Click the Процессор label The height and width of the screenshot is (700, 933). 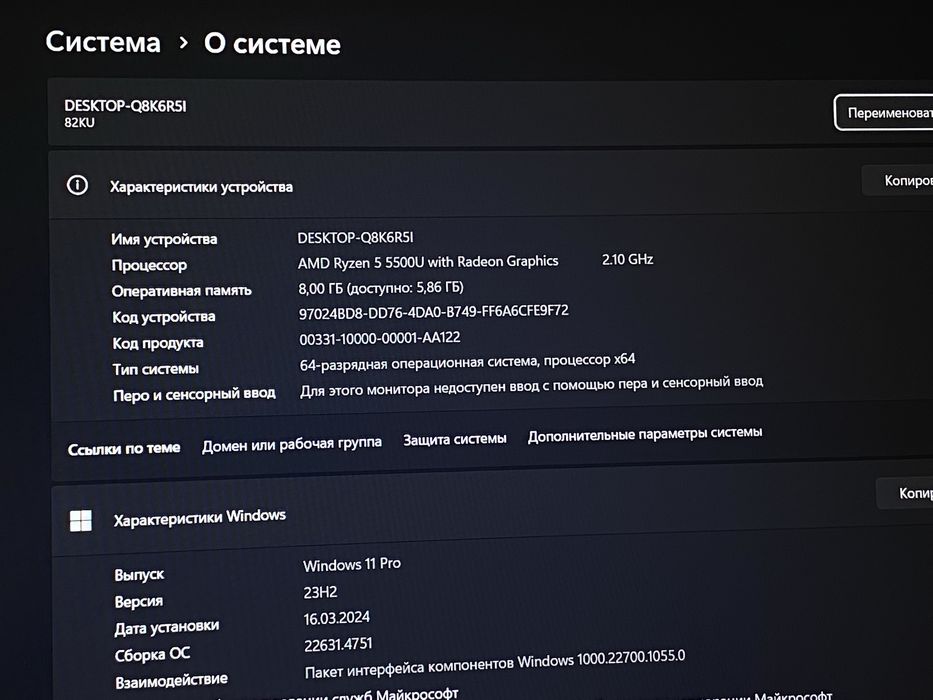click(149, 265)
